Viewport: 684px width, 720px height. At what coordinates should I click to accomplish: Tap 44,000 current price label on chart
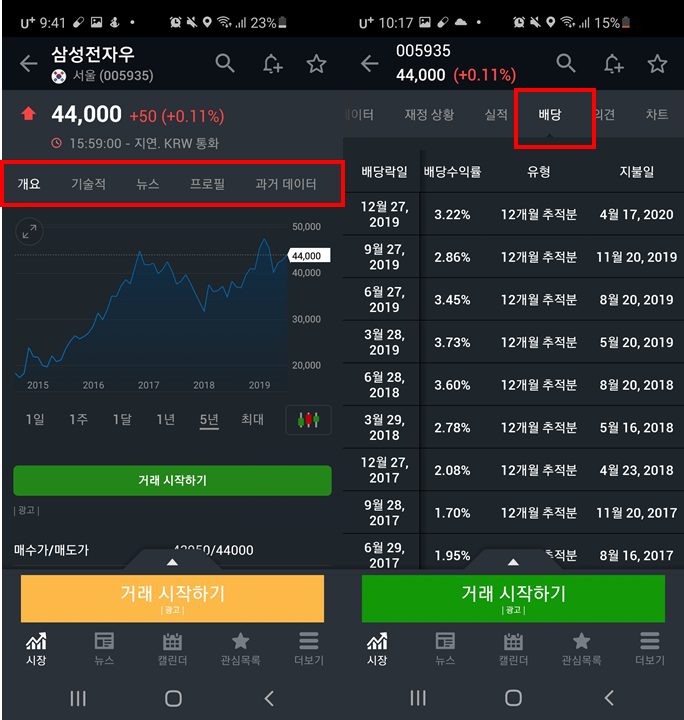[x=308, y=256]
